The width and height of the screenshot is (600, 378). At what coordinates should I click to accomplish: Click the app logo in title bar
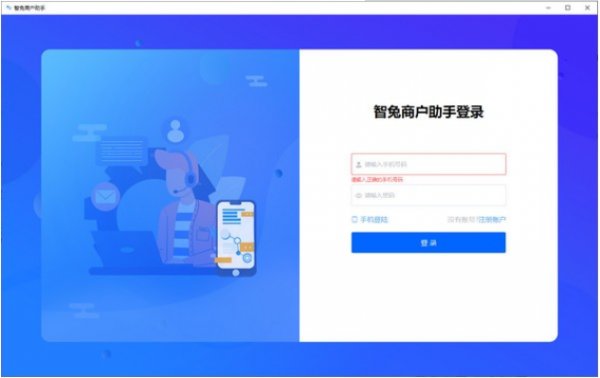coord(8,8)
